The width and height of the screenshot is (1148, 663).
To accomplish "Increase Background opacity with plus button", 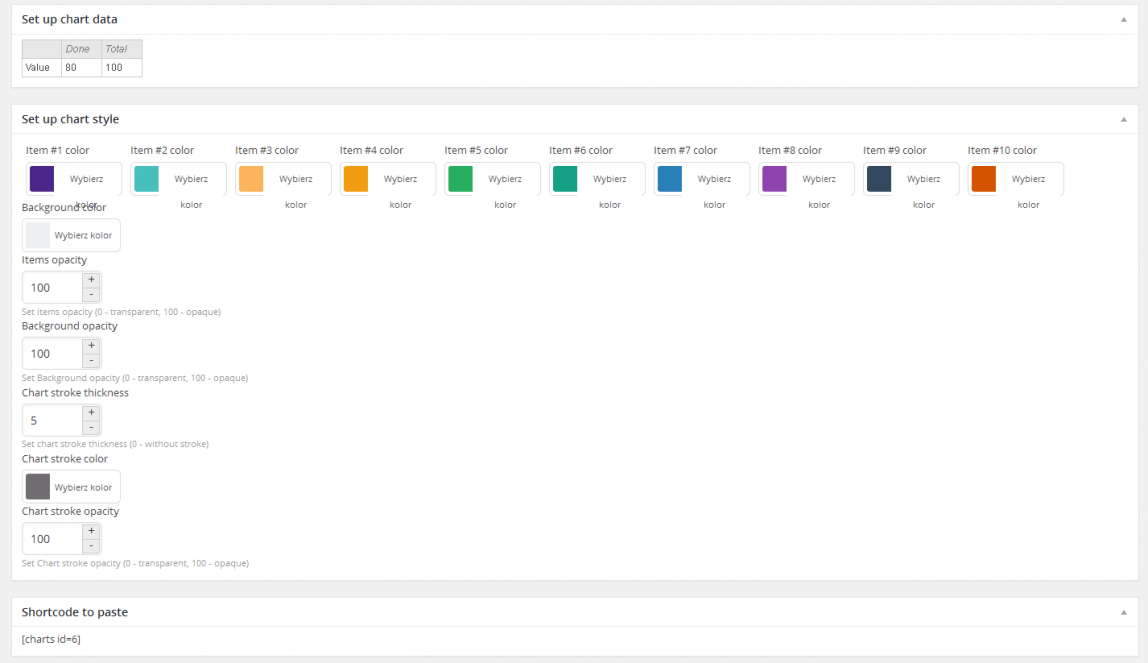I will click(91, 345).
